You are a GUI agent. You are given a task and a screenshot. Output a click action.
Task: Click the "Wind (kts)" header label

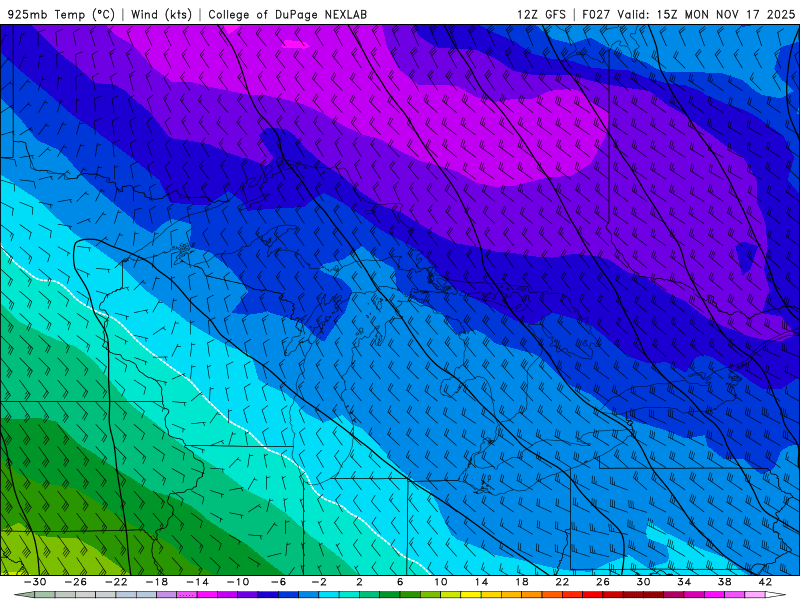tap(161, 14)
